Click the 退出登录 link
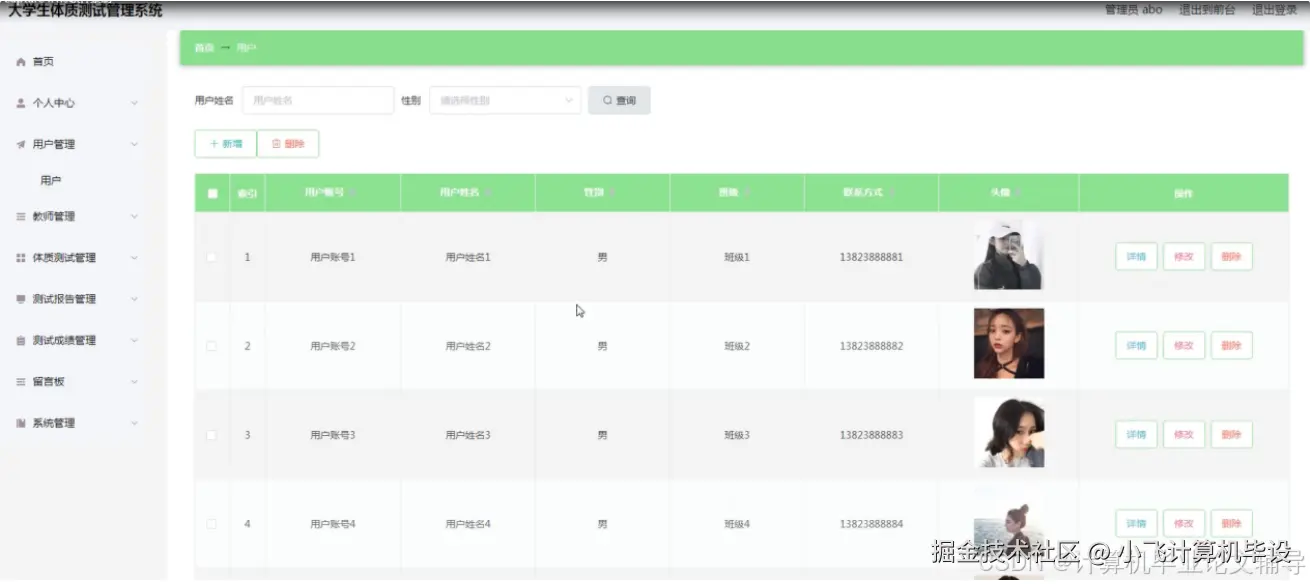The width and height of the screenshot is (1310, 584). (1274, 10)
